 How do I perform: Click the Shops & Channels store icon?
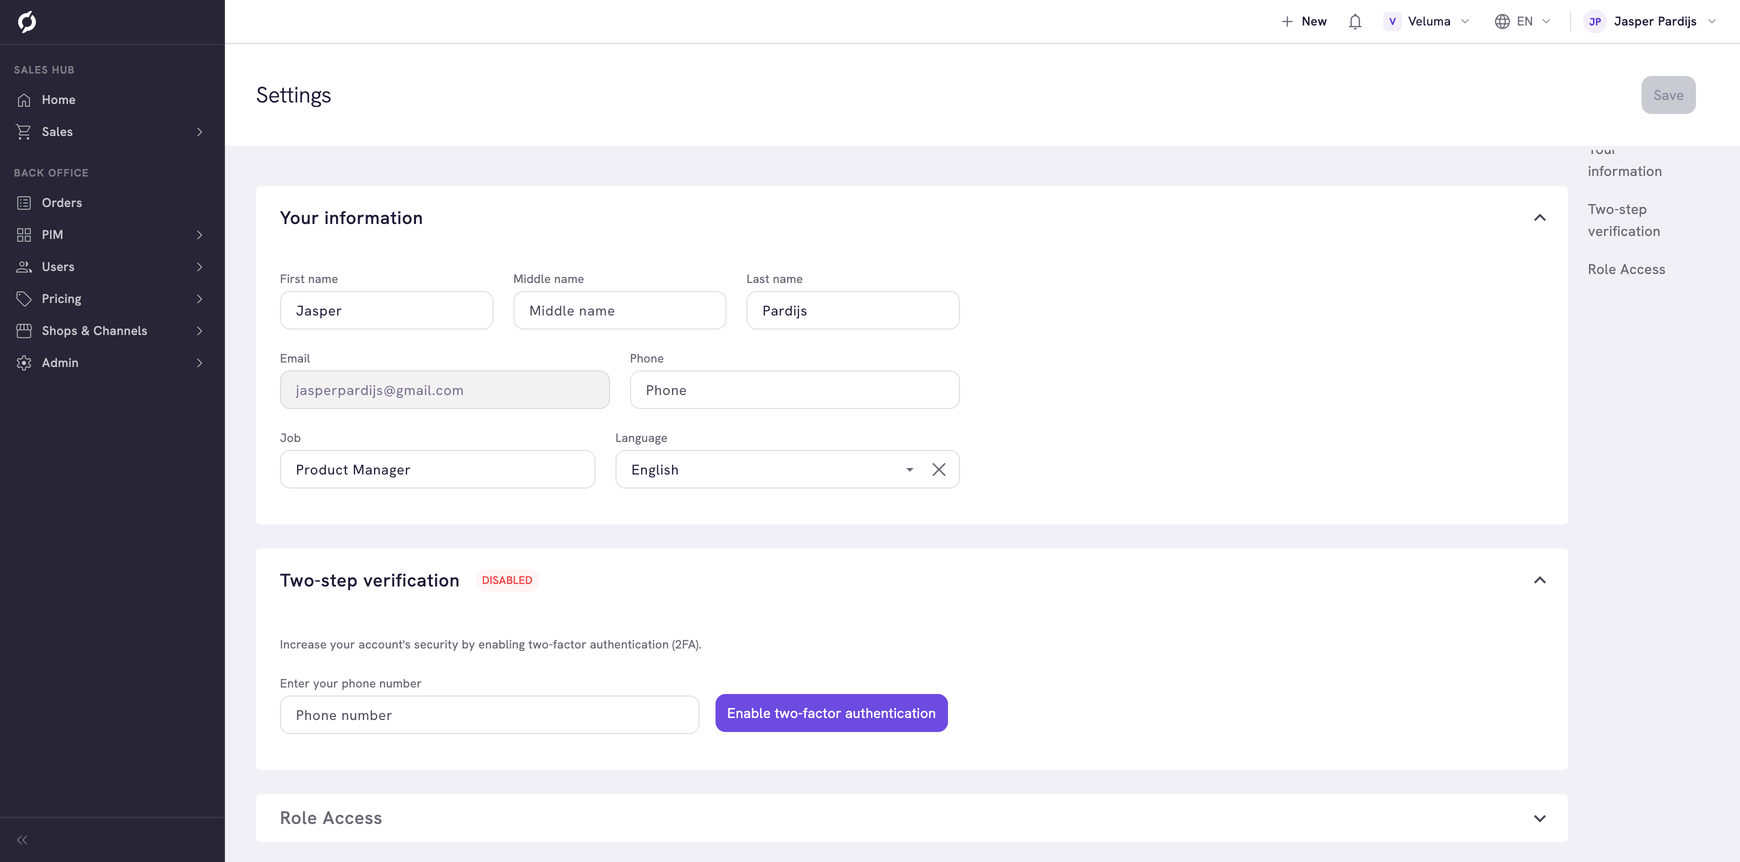point(24,331)
